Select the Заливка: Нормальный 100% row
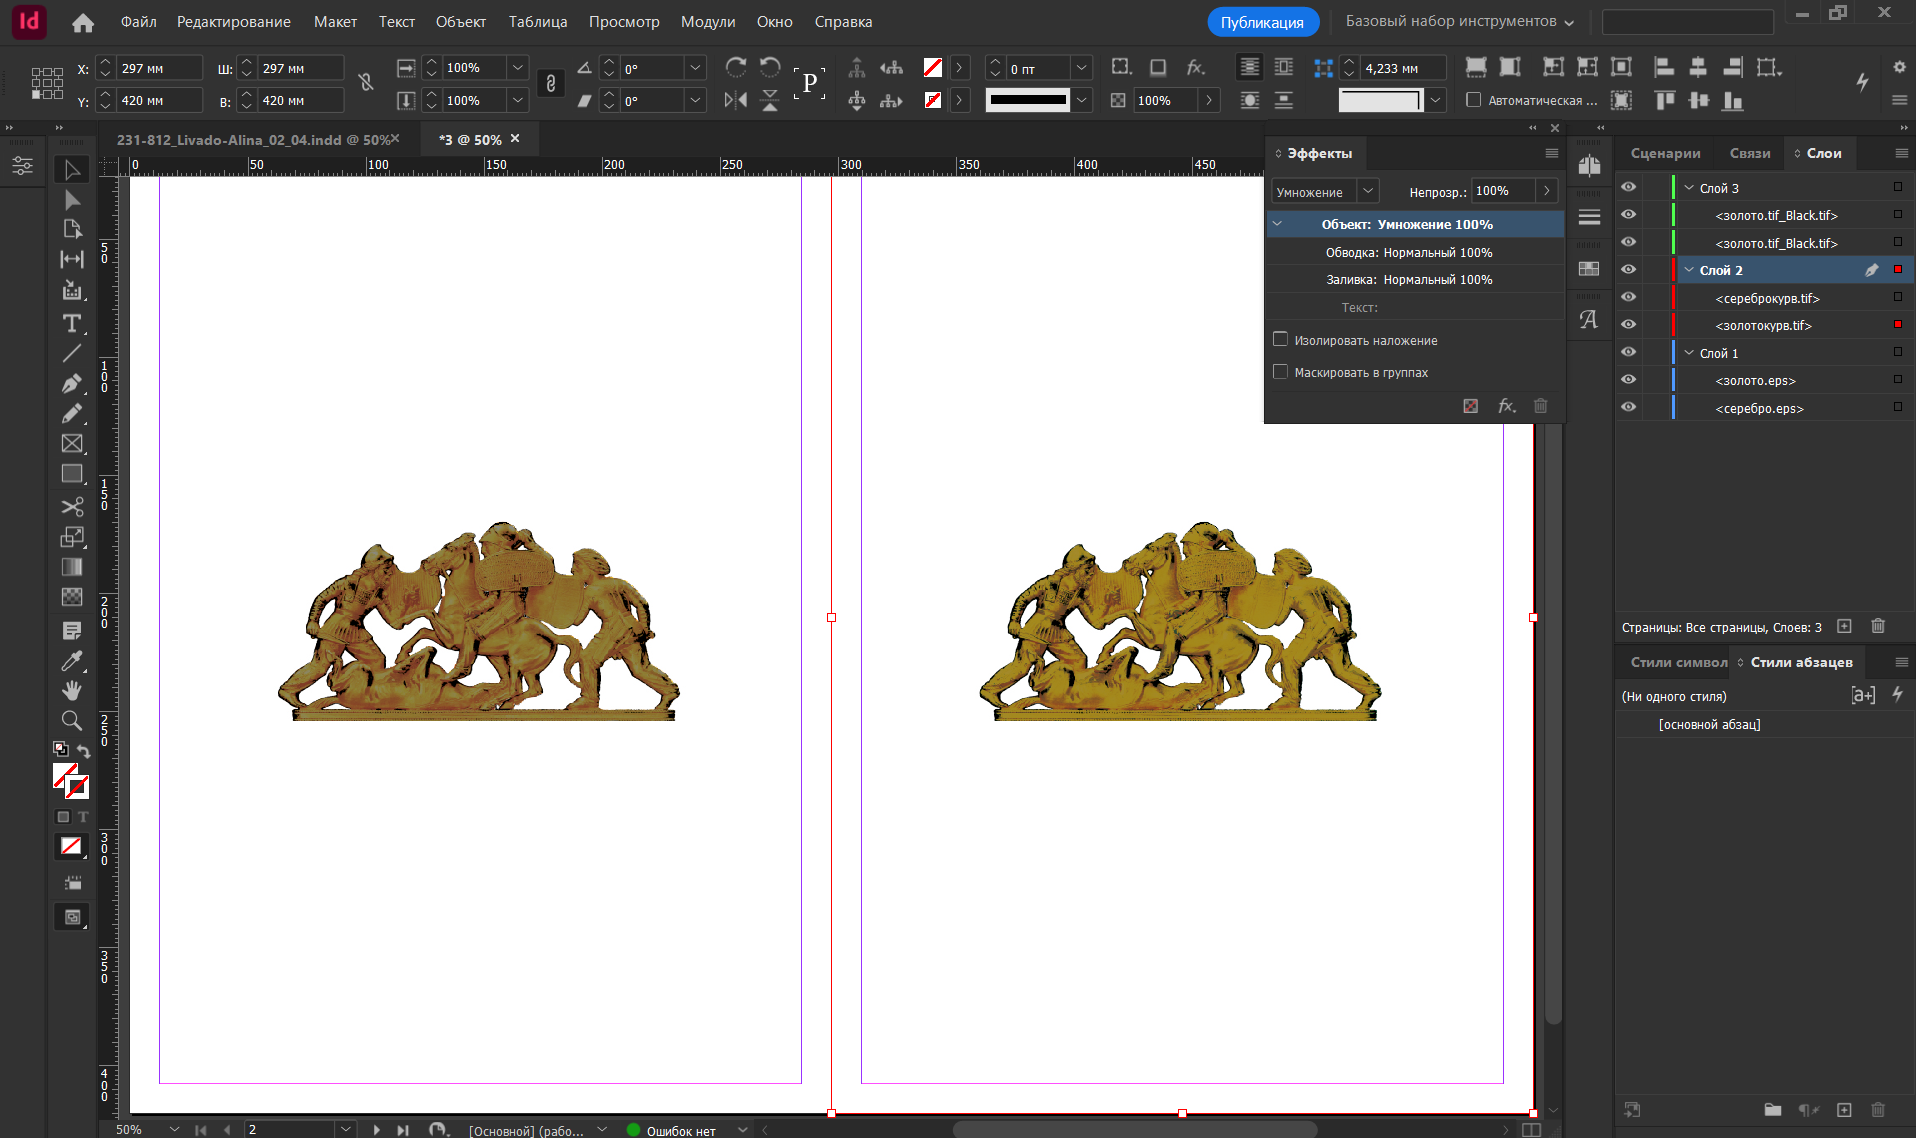 pyautogui.click(x=1414, y=280)
